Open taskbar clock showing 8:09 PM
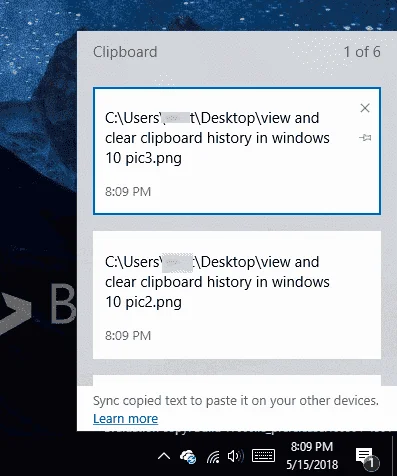Image resolution: width=397 pixels, height=476 pixels. pos(312,447)
